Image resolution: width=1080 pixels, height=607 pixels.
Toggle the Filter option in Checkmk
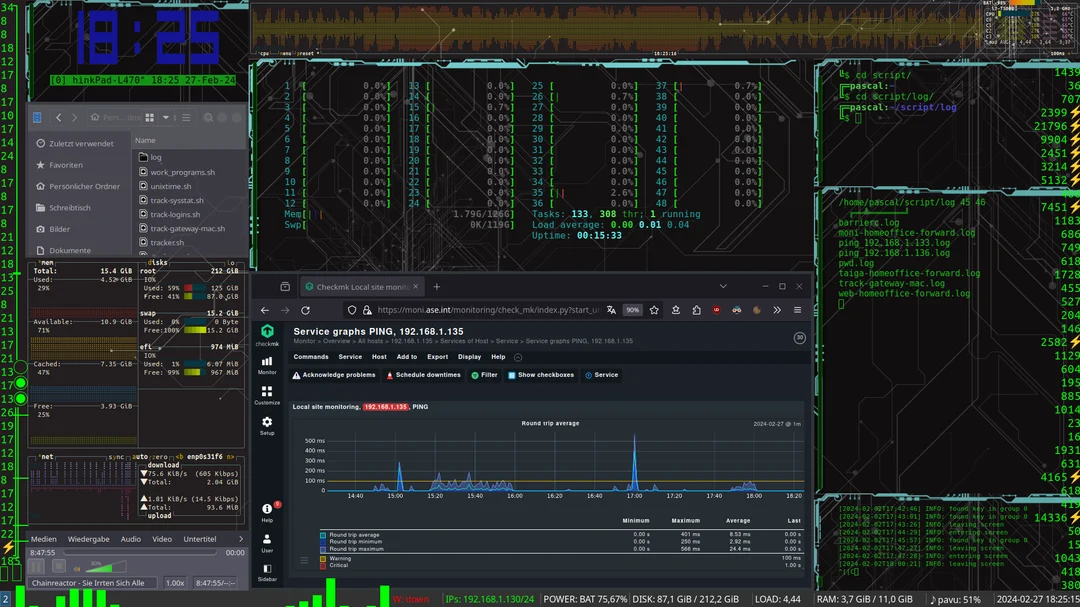[487, 375]
